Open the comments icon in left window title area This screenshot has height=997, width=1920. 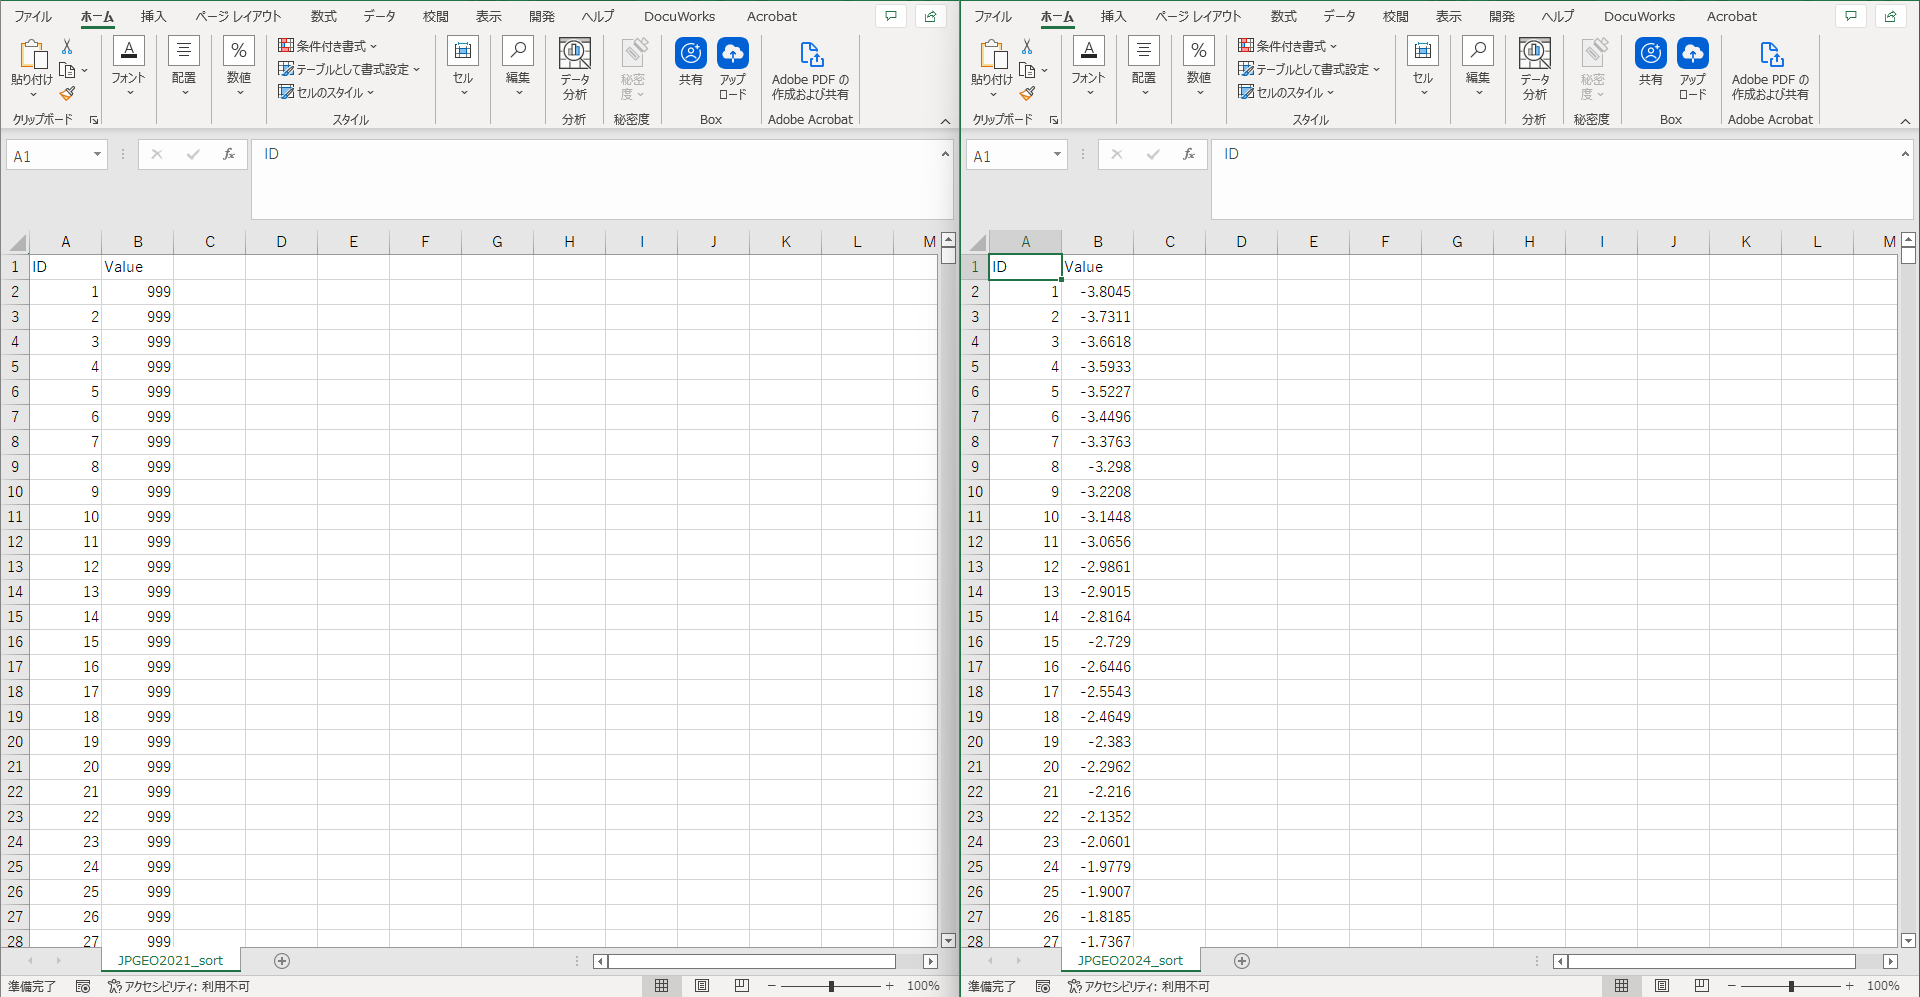(890, 16)
